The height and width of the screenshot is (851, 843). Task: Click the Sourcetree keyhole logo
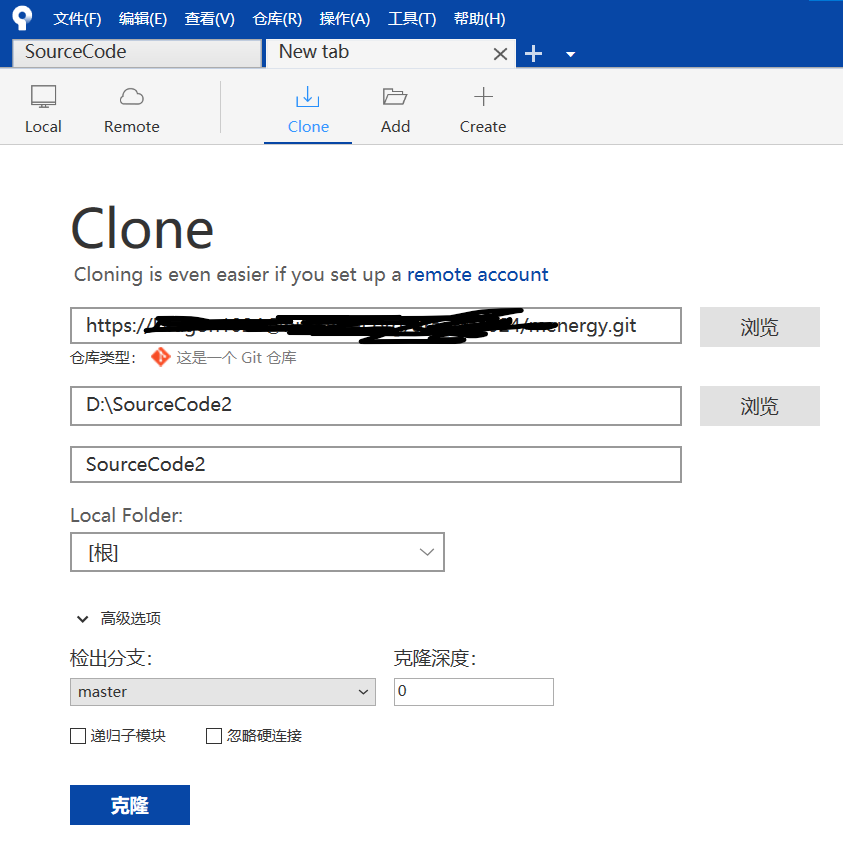coord(21,18)
